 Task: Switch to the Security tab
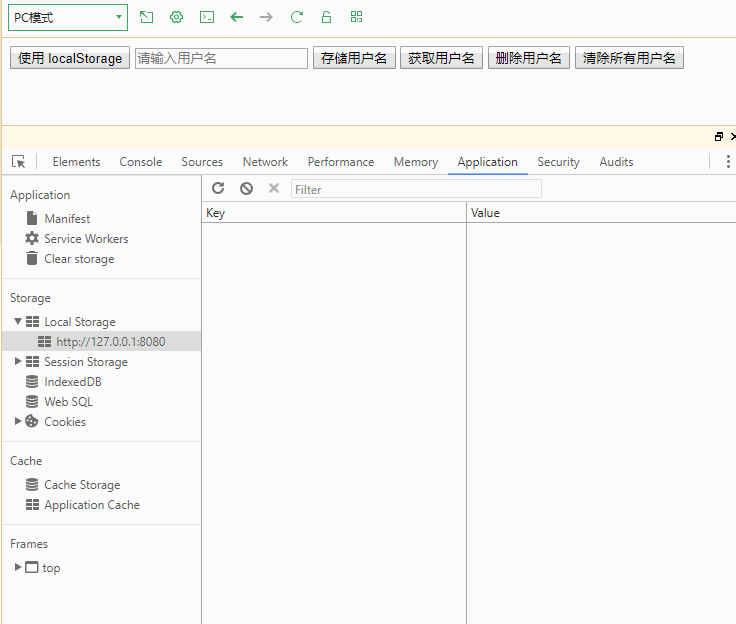[559, 162]
